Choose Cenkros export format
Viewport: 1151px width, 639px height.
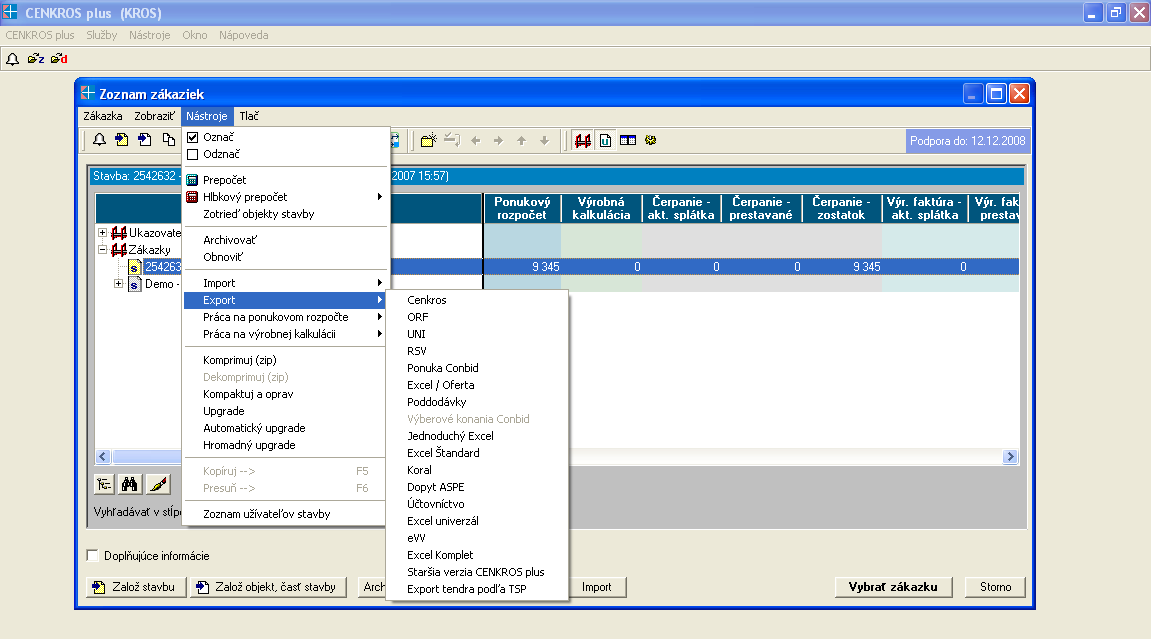[426, 300]
